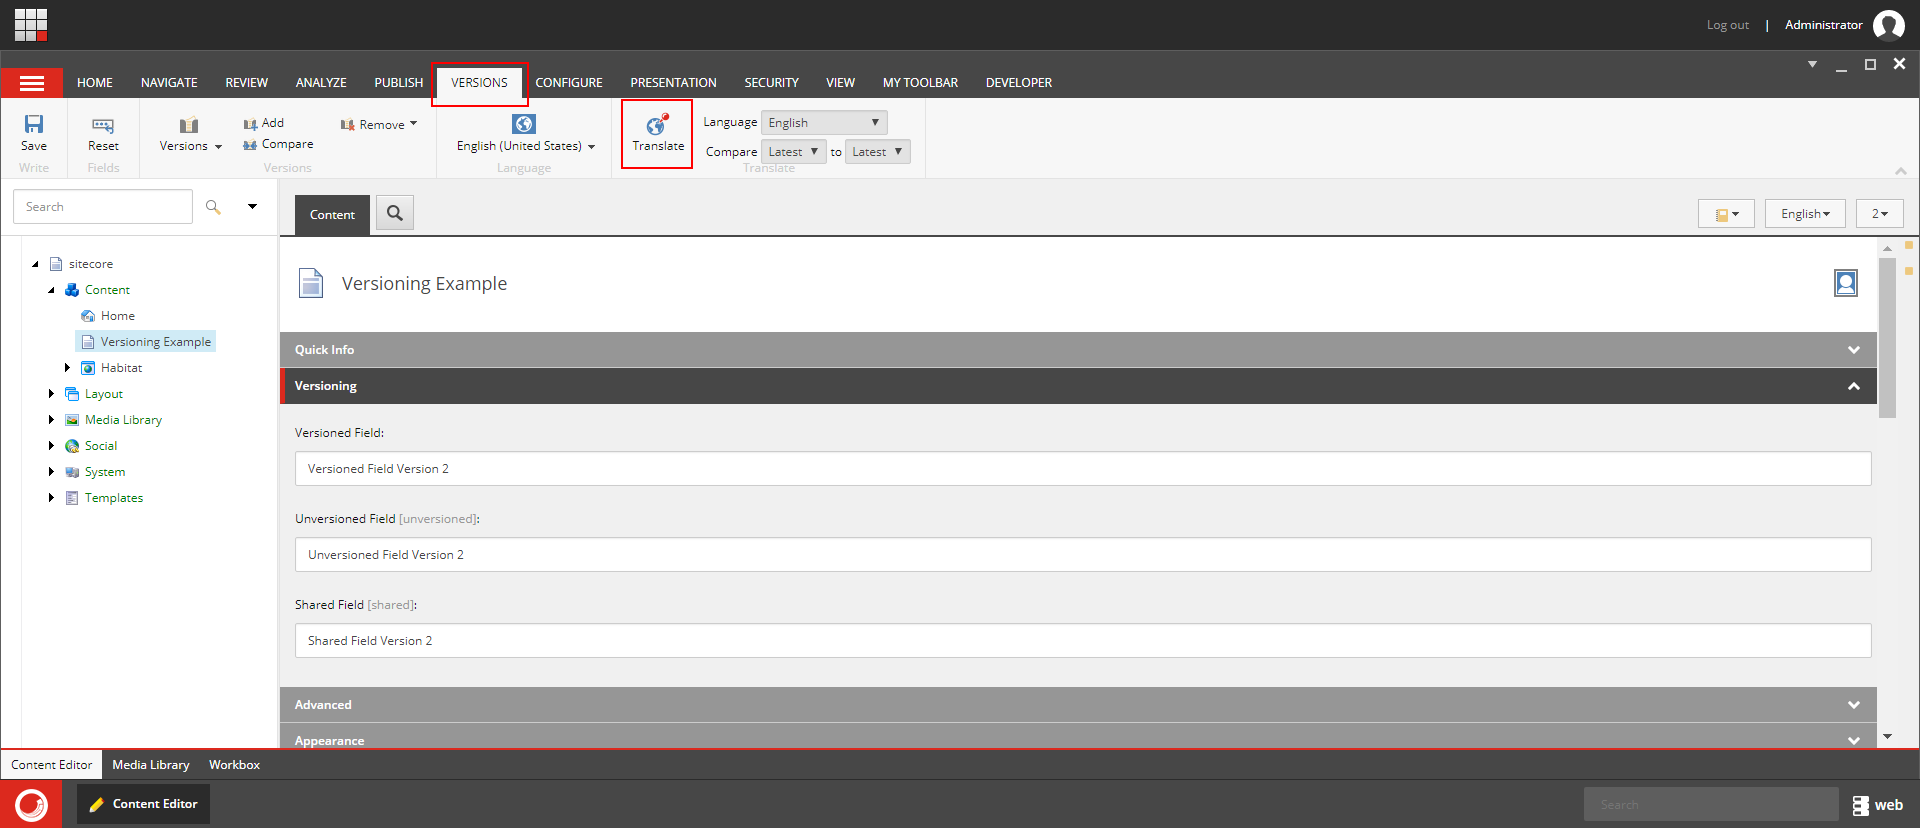Open the red hamburger menu button
Viewport: 1920px width, 828px height.
pyautogui.click(x=32, y=83)
